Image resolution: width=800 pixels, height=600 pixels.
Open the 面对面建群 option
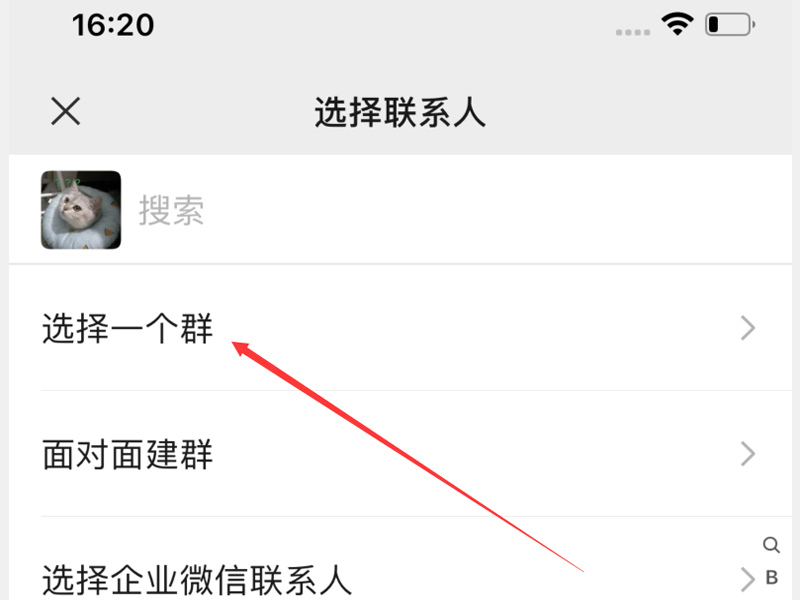click(x=400, y=454)
